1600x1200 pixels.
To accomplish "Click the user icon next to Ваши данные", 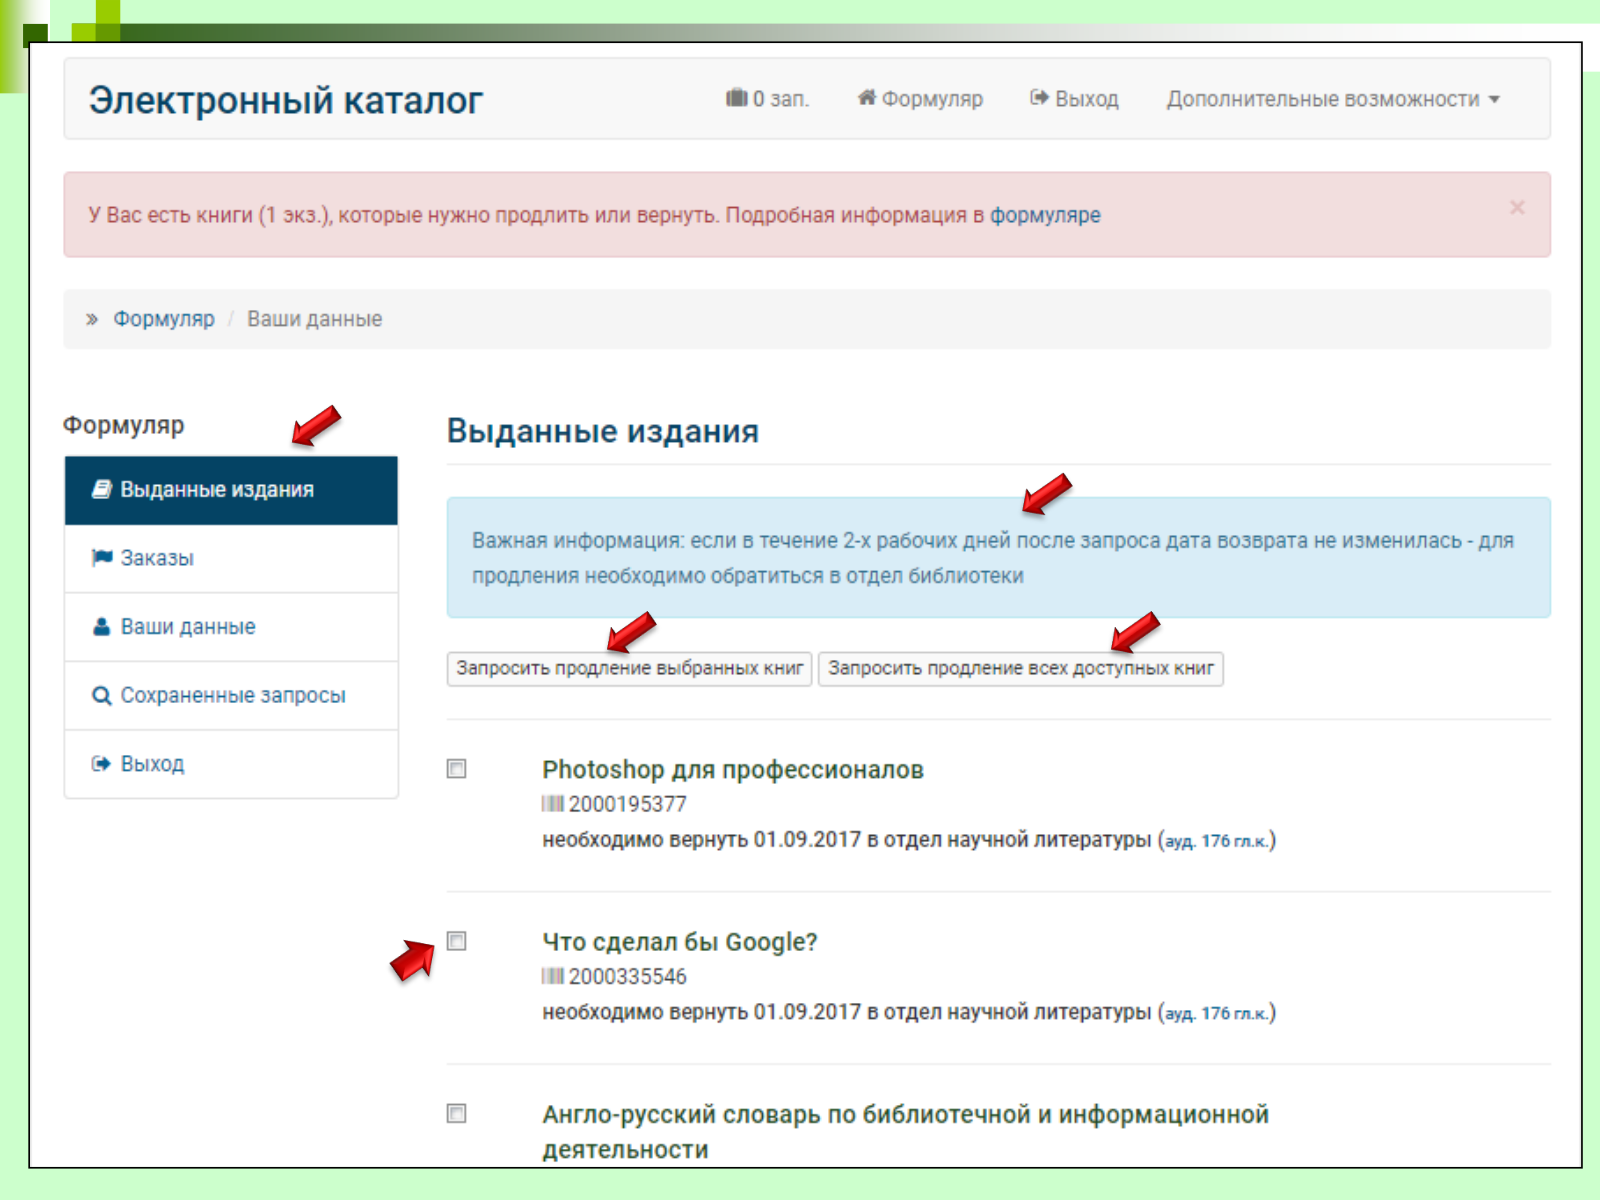I will point(101,627).
